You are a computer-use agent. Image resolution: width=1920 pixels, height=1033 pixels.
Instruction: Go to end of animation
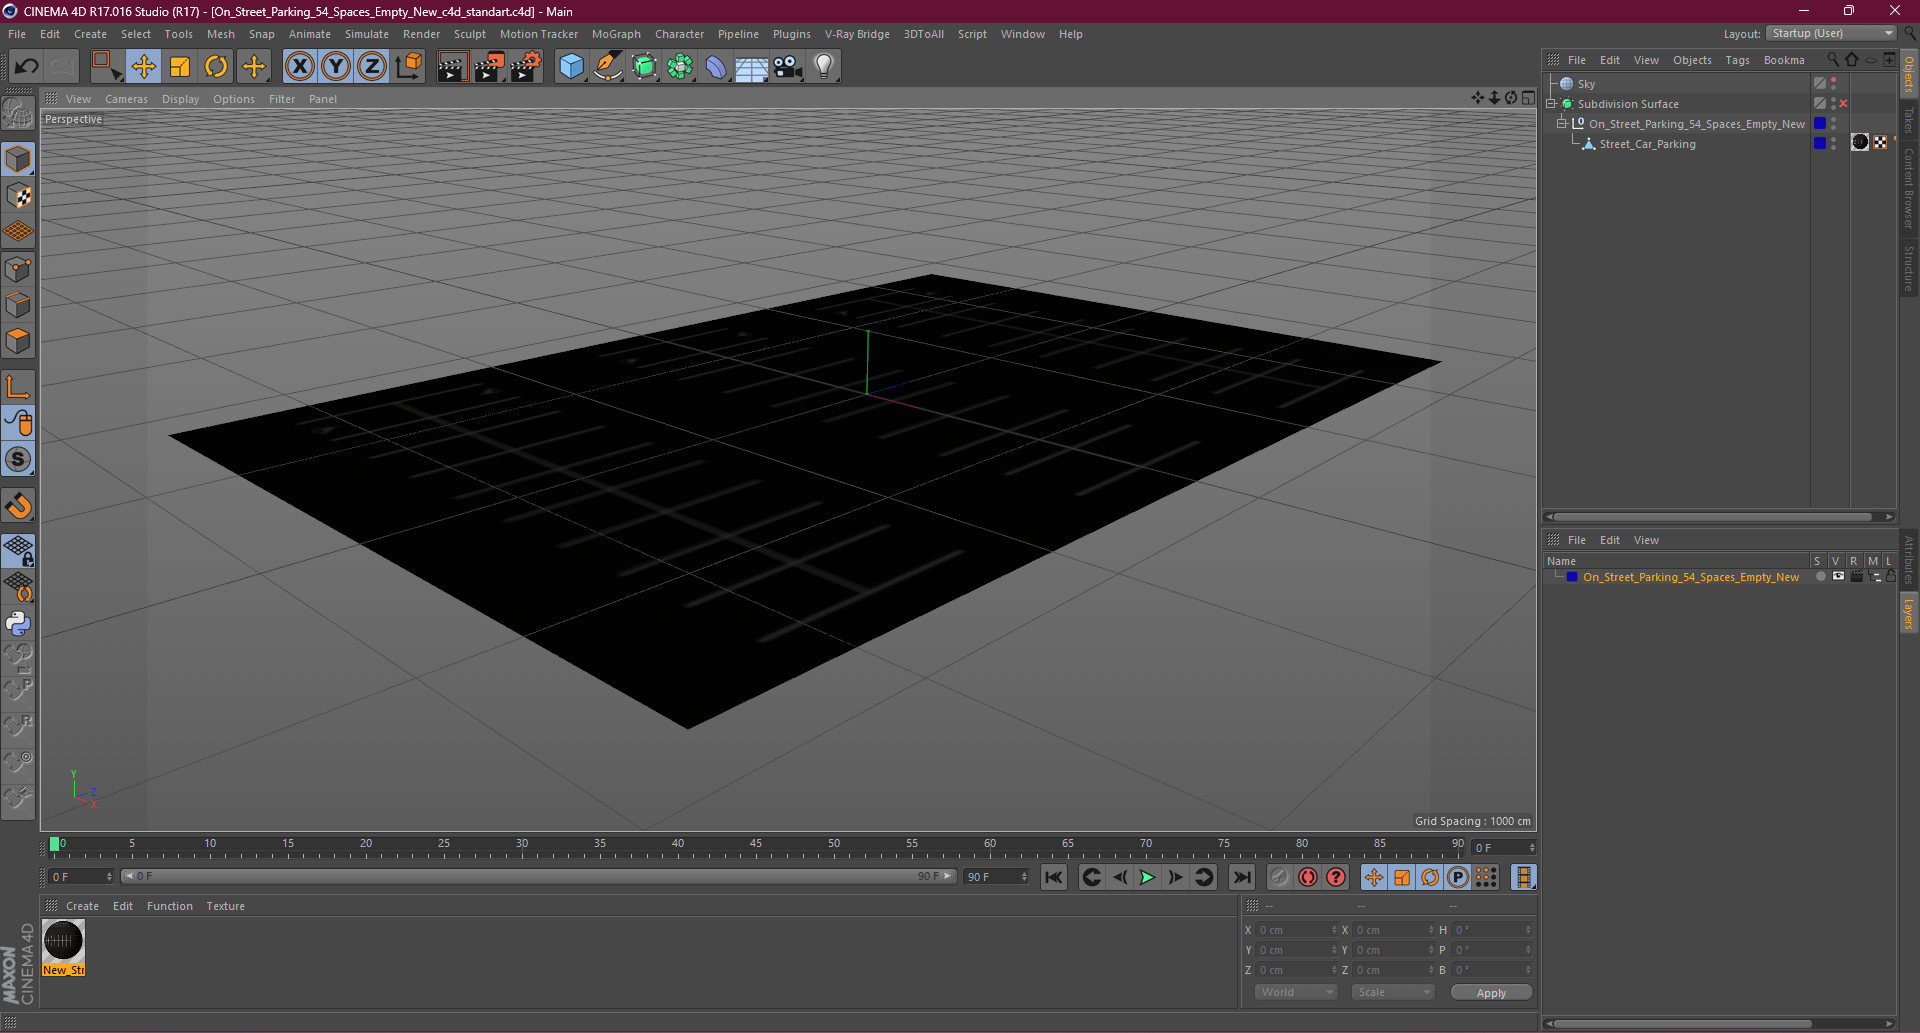[1241, 877]
